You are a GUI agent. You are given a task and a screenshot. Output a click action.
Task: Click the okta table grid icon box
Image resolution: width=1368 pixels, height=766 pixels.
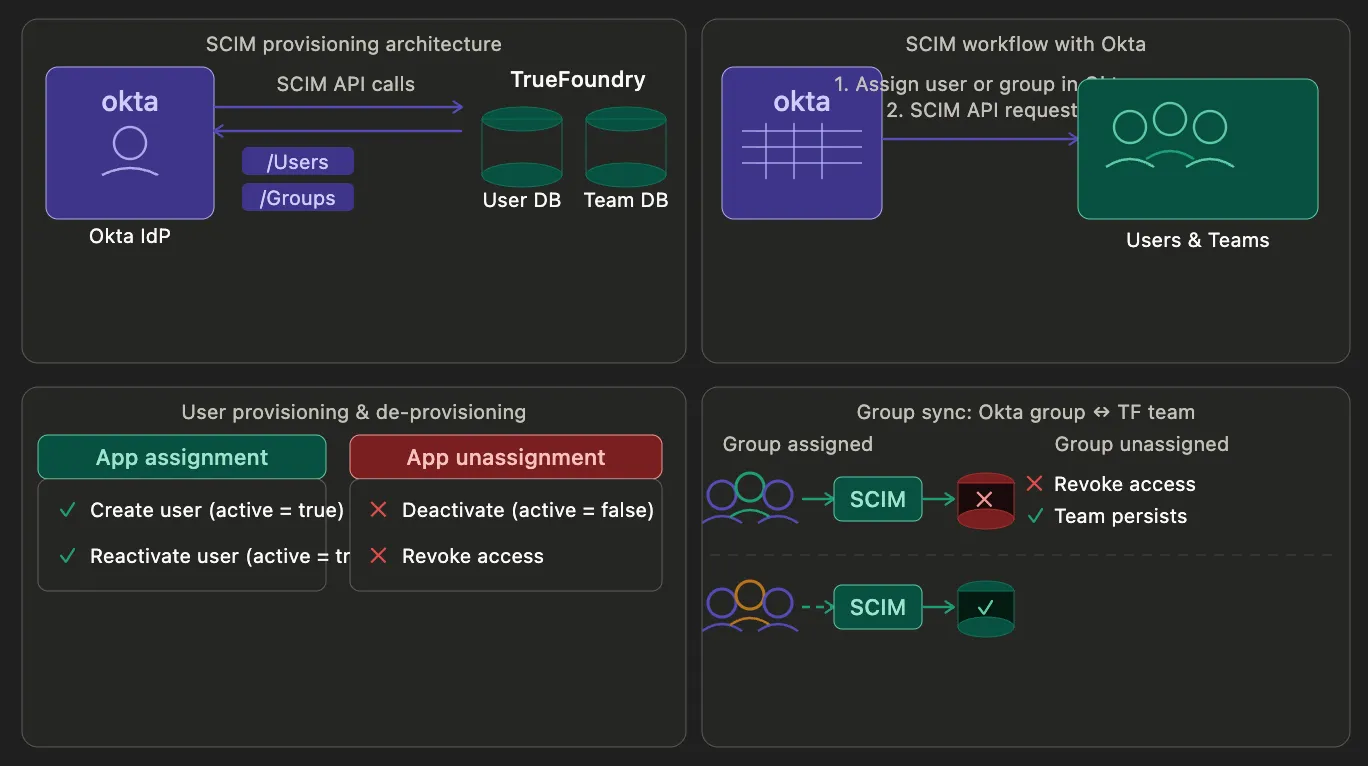click(x=802, y=143)
